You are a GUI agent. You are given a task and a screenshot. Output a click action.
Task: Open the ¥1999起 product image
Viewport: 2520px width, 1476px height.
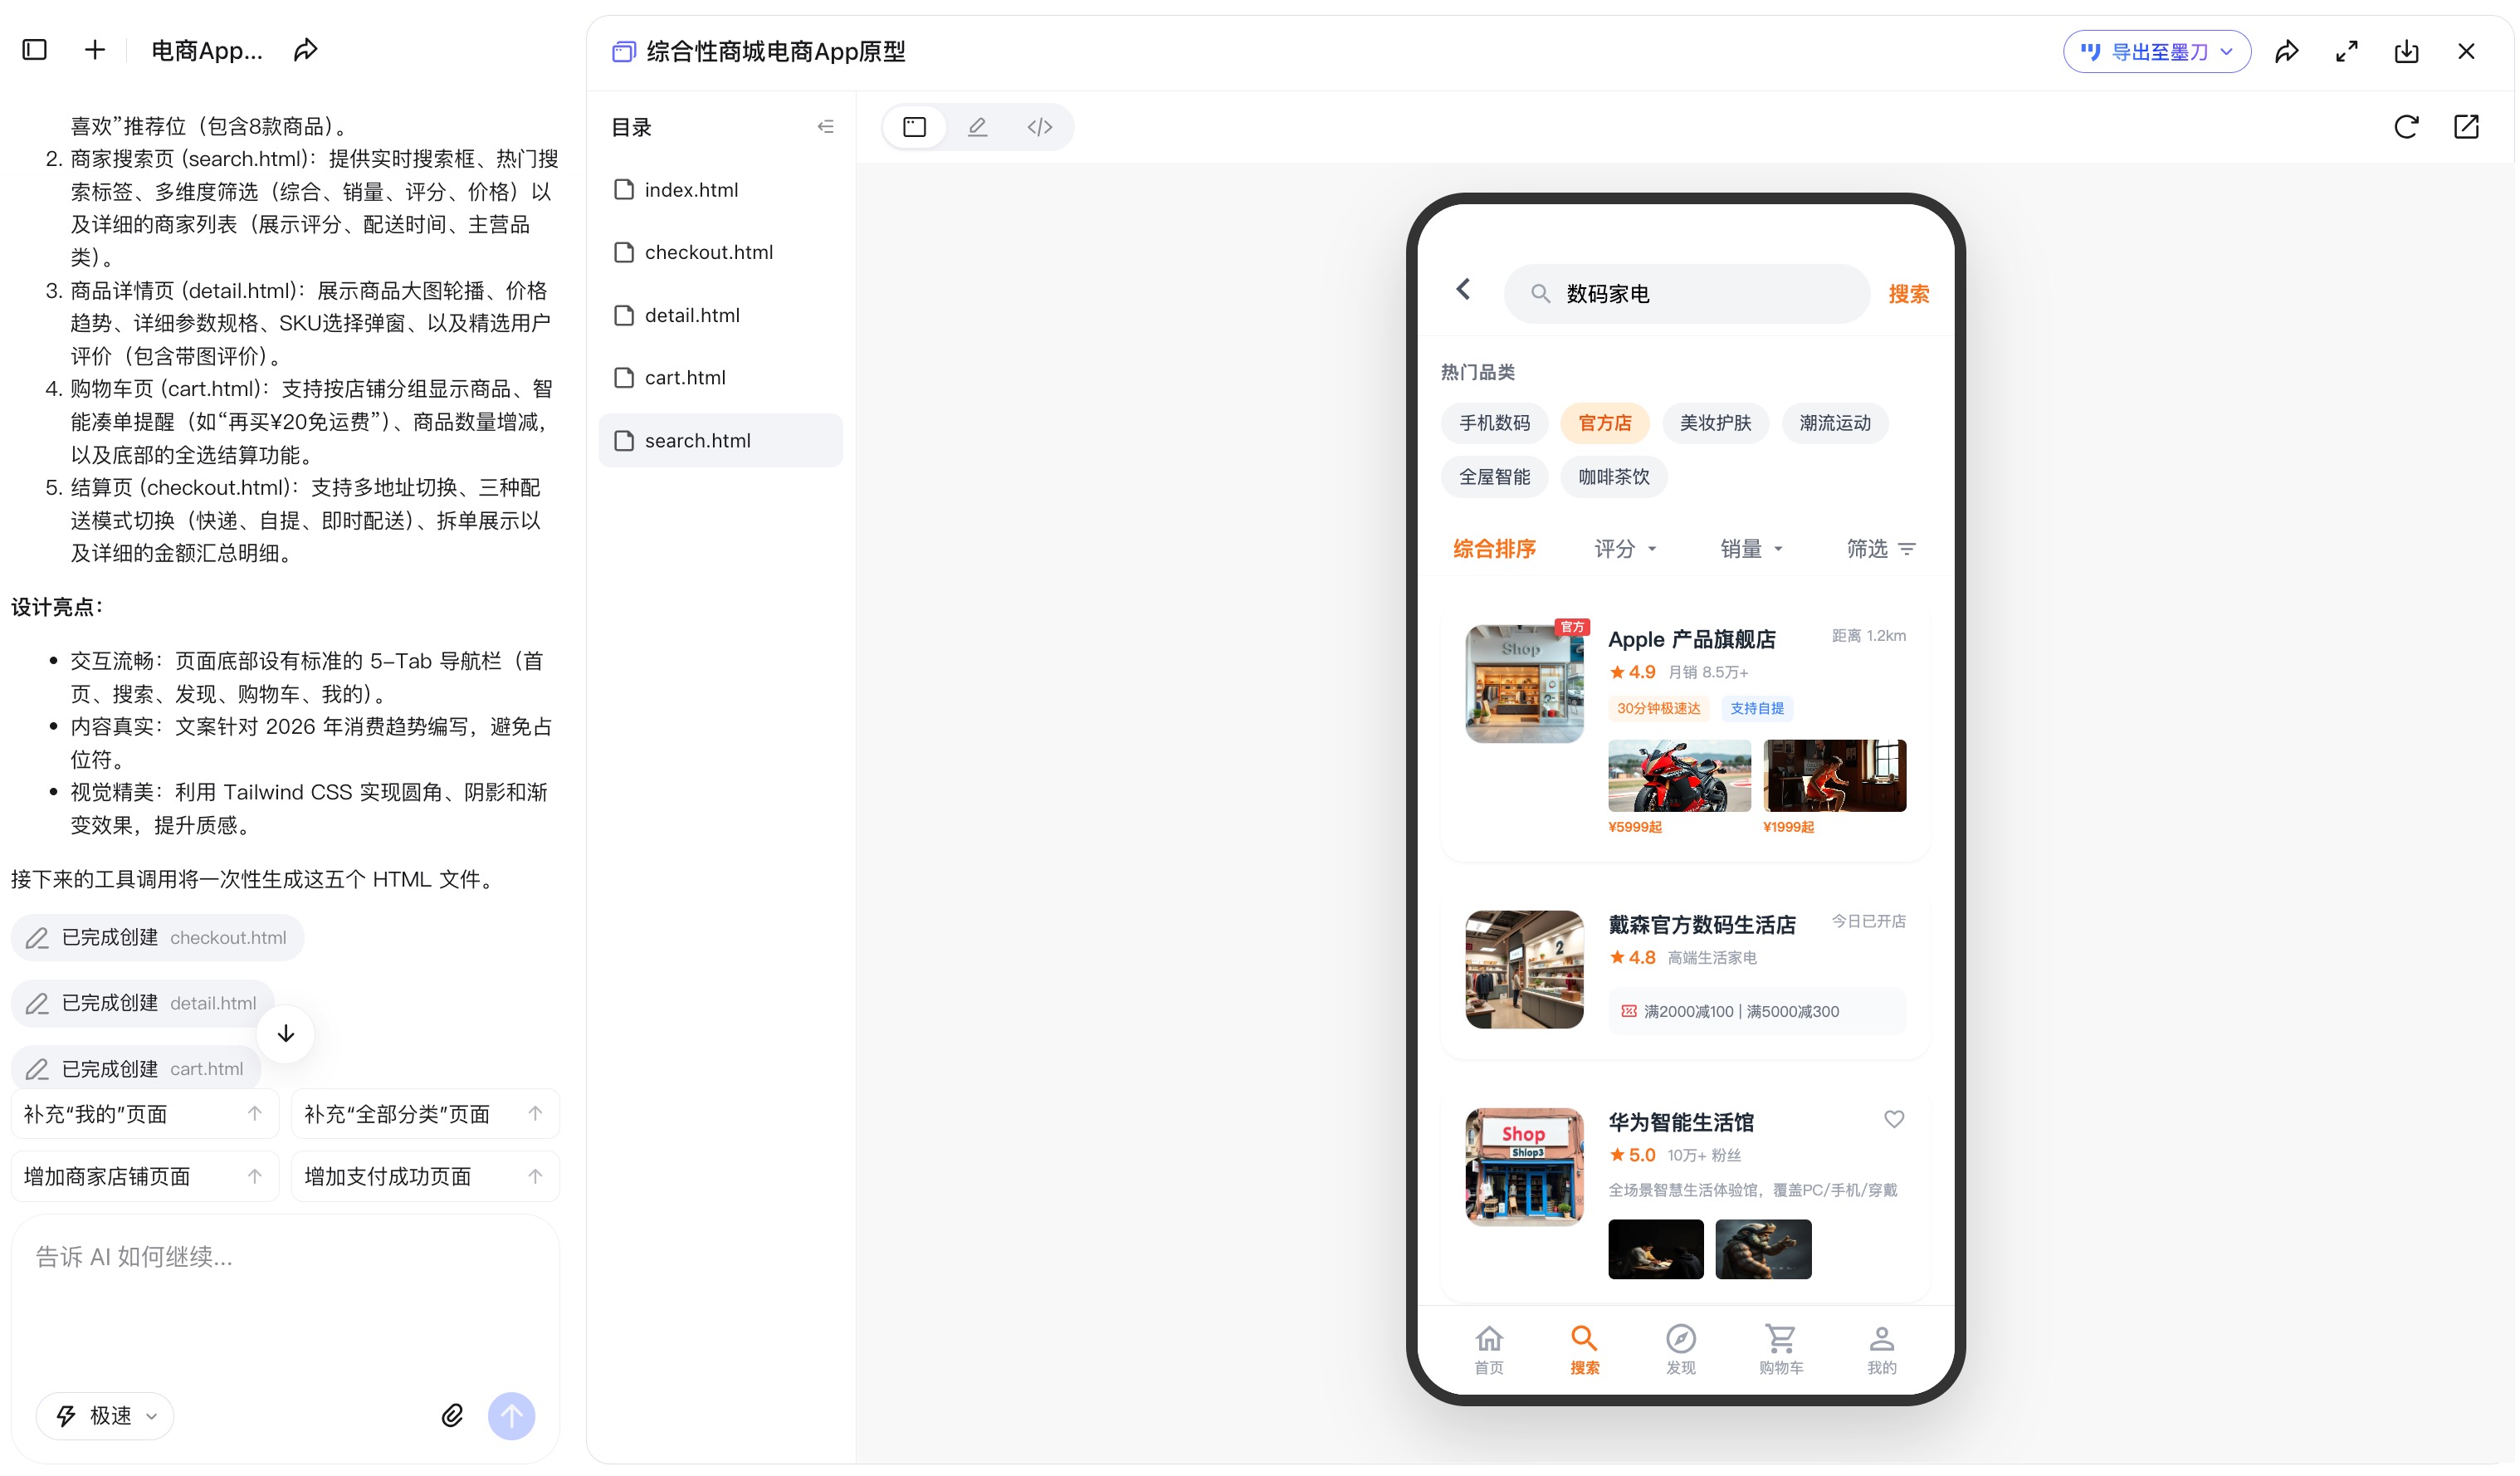pos(1836,776)
